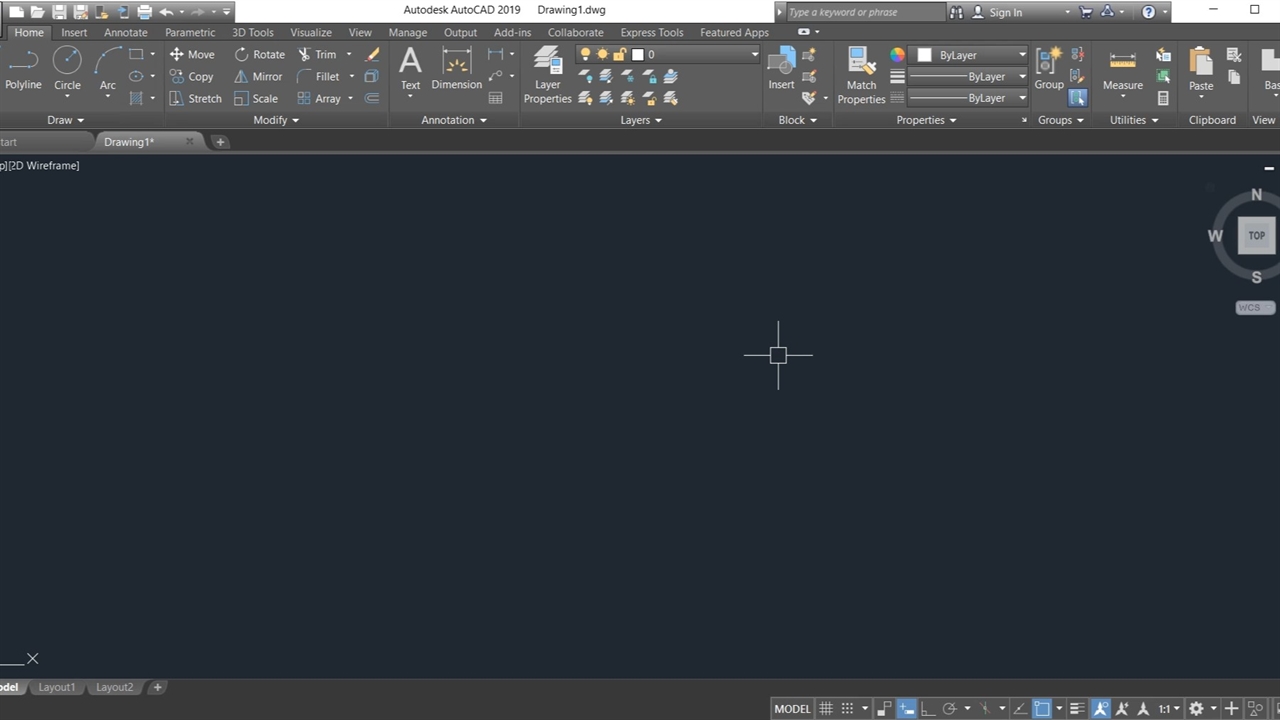The image size is (1280, 720).
Task: Activate the Rotate tool
Action: tap(259, 55)
